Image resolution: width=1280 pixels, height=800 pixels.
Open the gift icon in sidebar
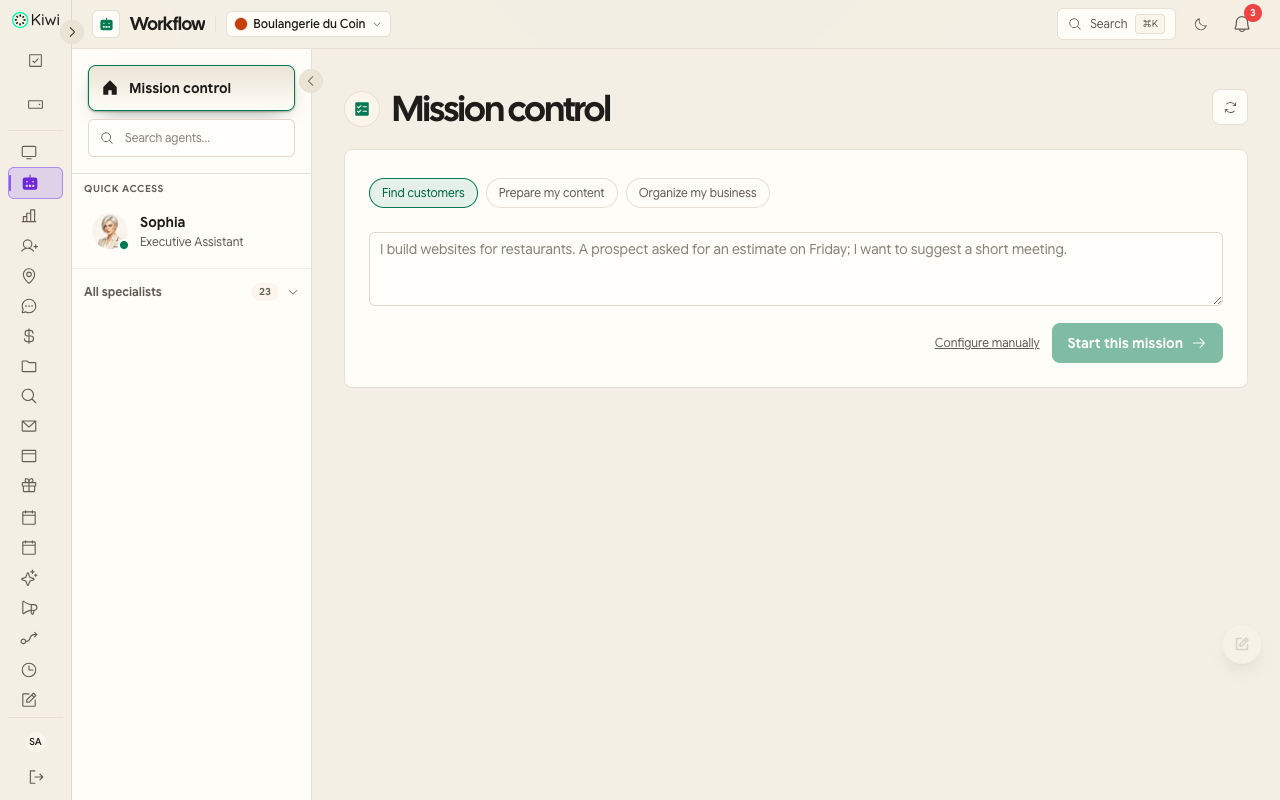(x=29, y=486)
